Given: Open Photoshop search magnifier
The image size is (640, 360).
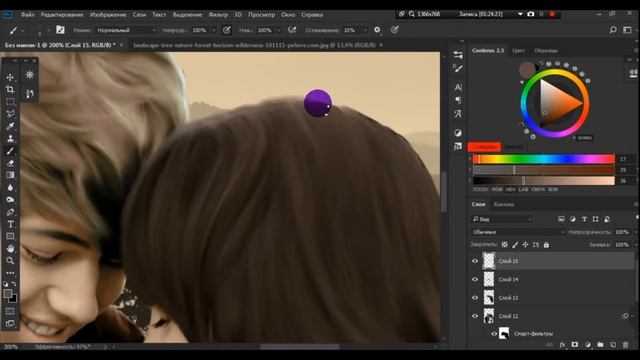Looking at the screenshot, I should (x=613, y=30).
